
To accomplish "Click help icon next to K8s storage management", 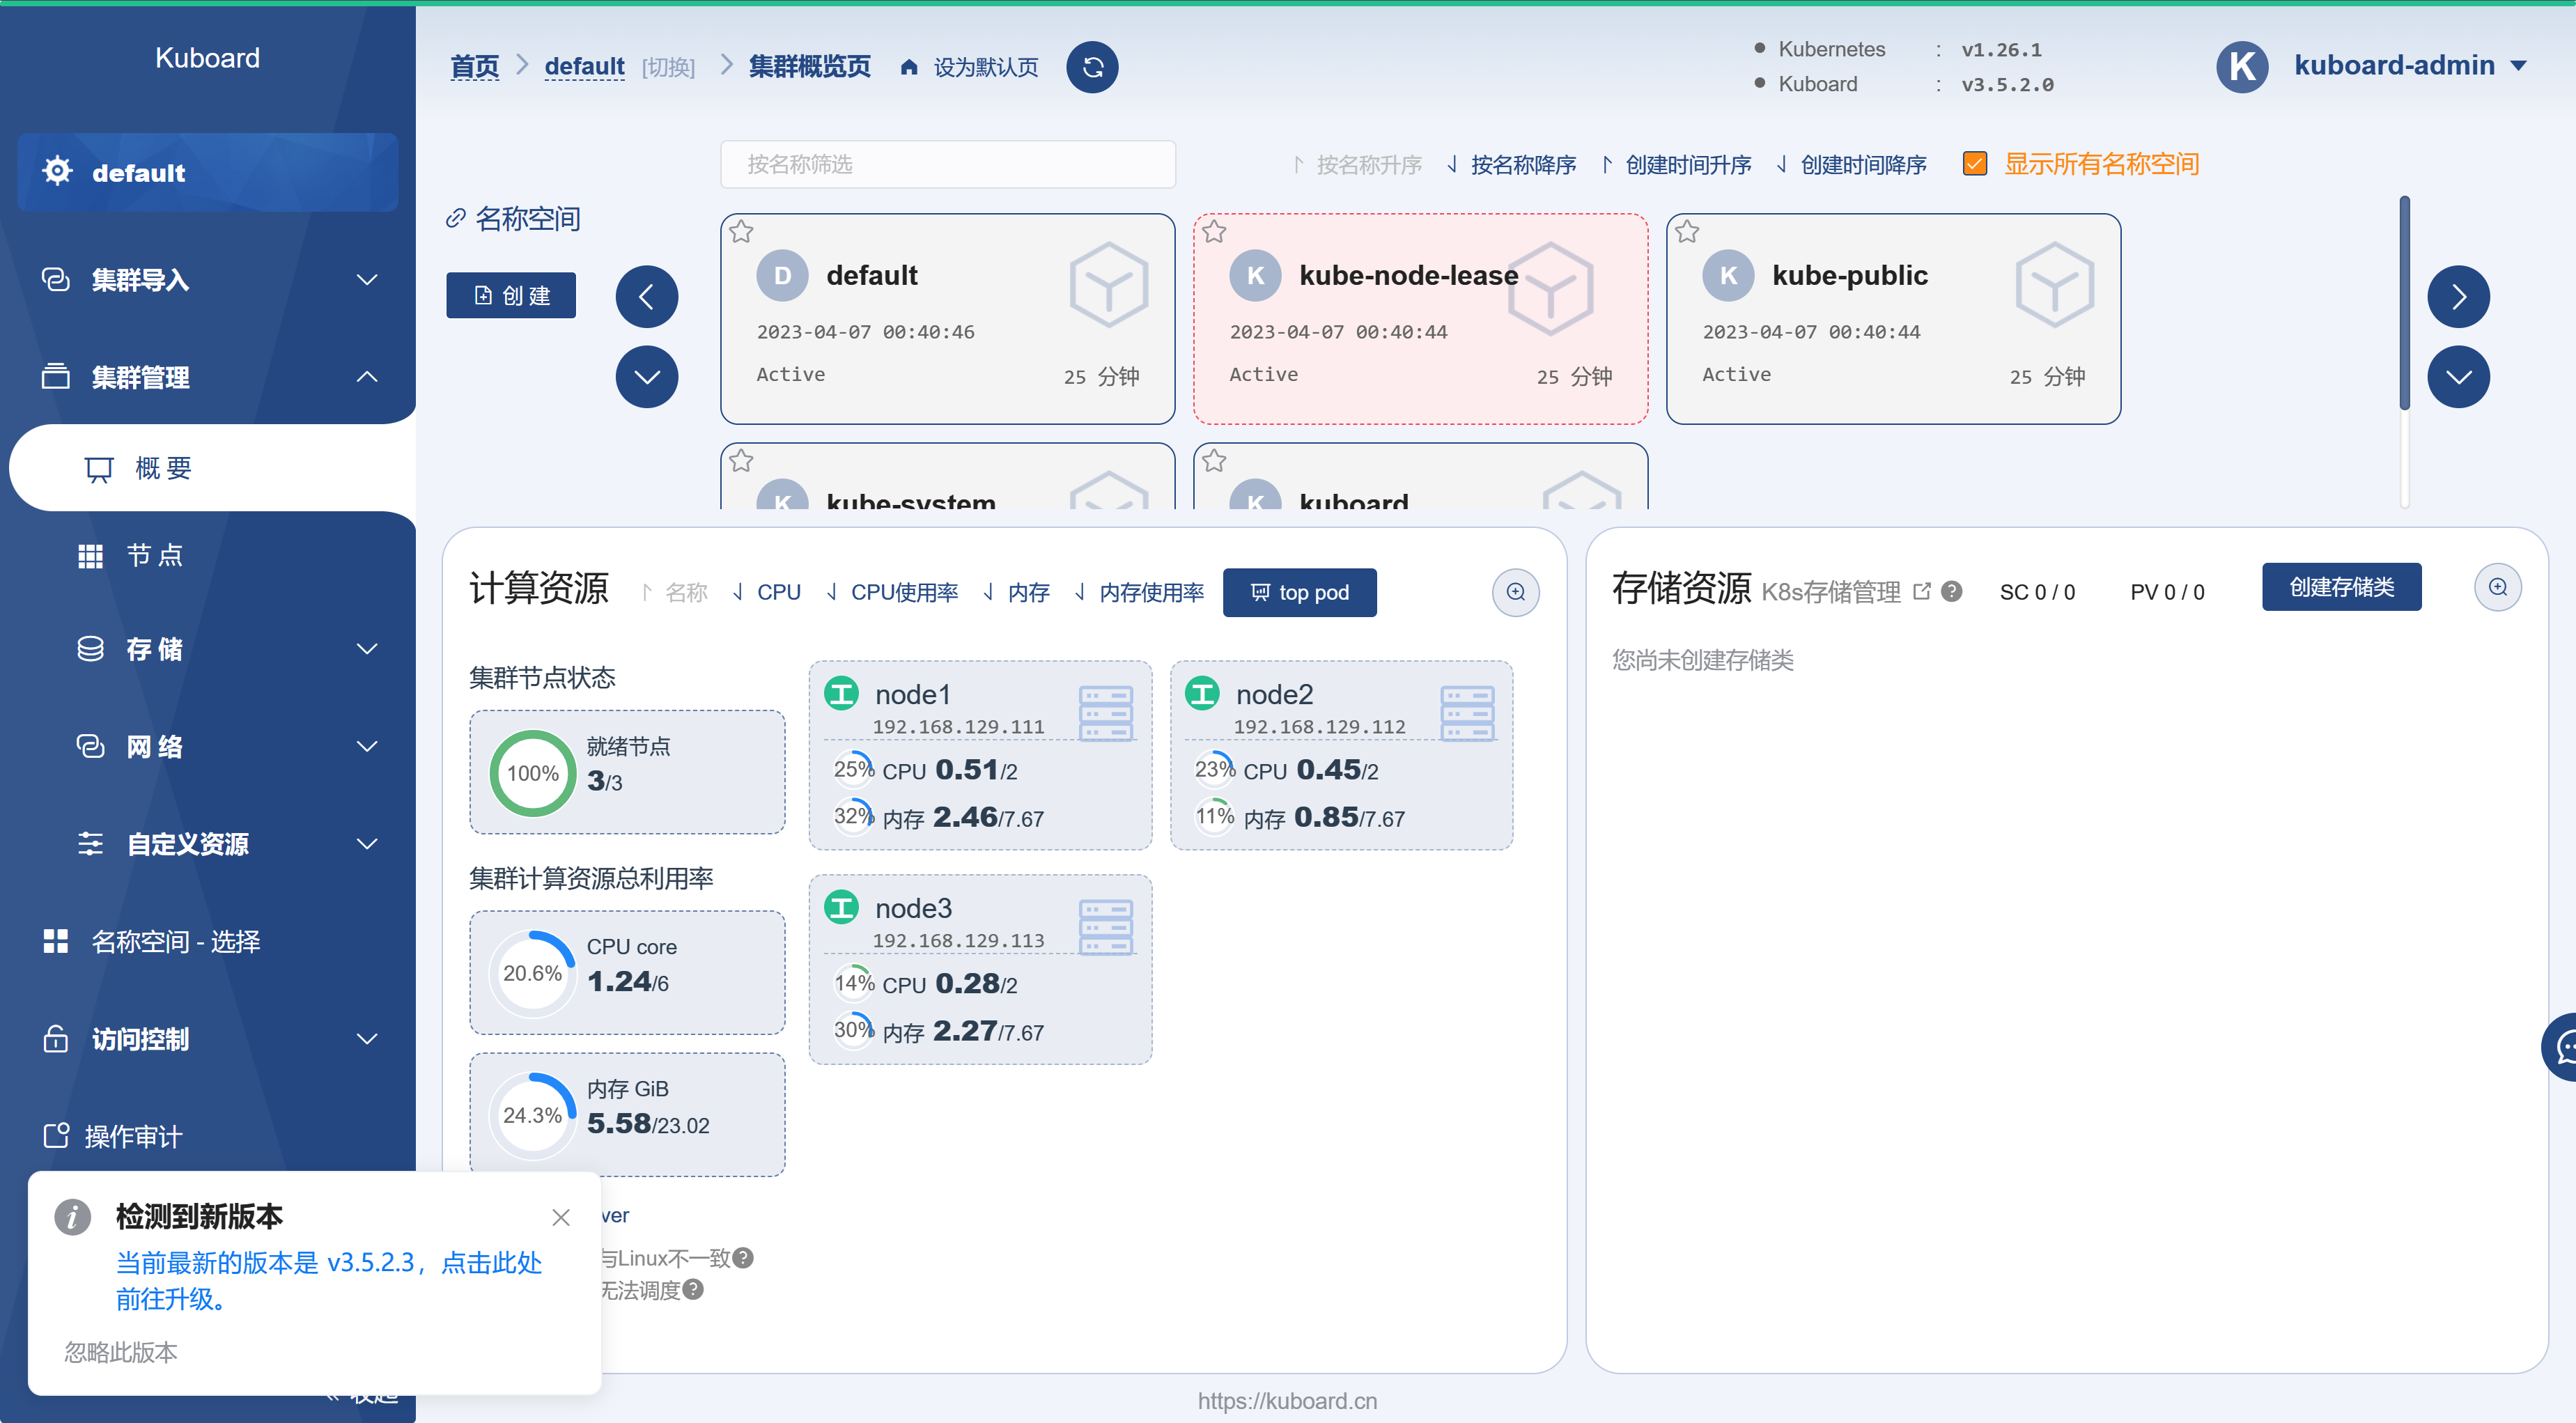I will pos(1951,592).
